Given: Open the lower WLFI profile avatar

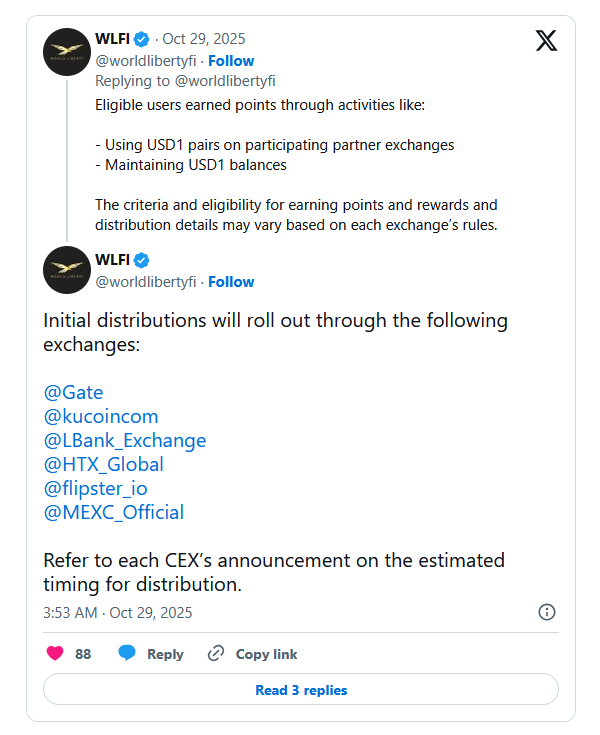Looking at the screenshot, I should [x=67, y=270].
